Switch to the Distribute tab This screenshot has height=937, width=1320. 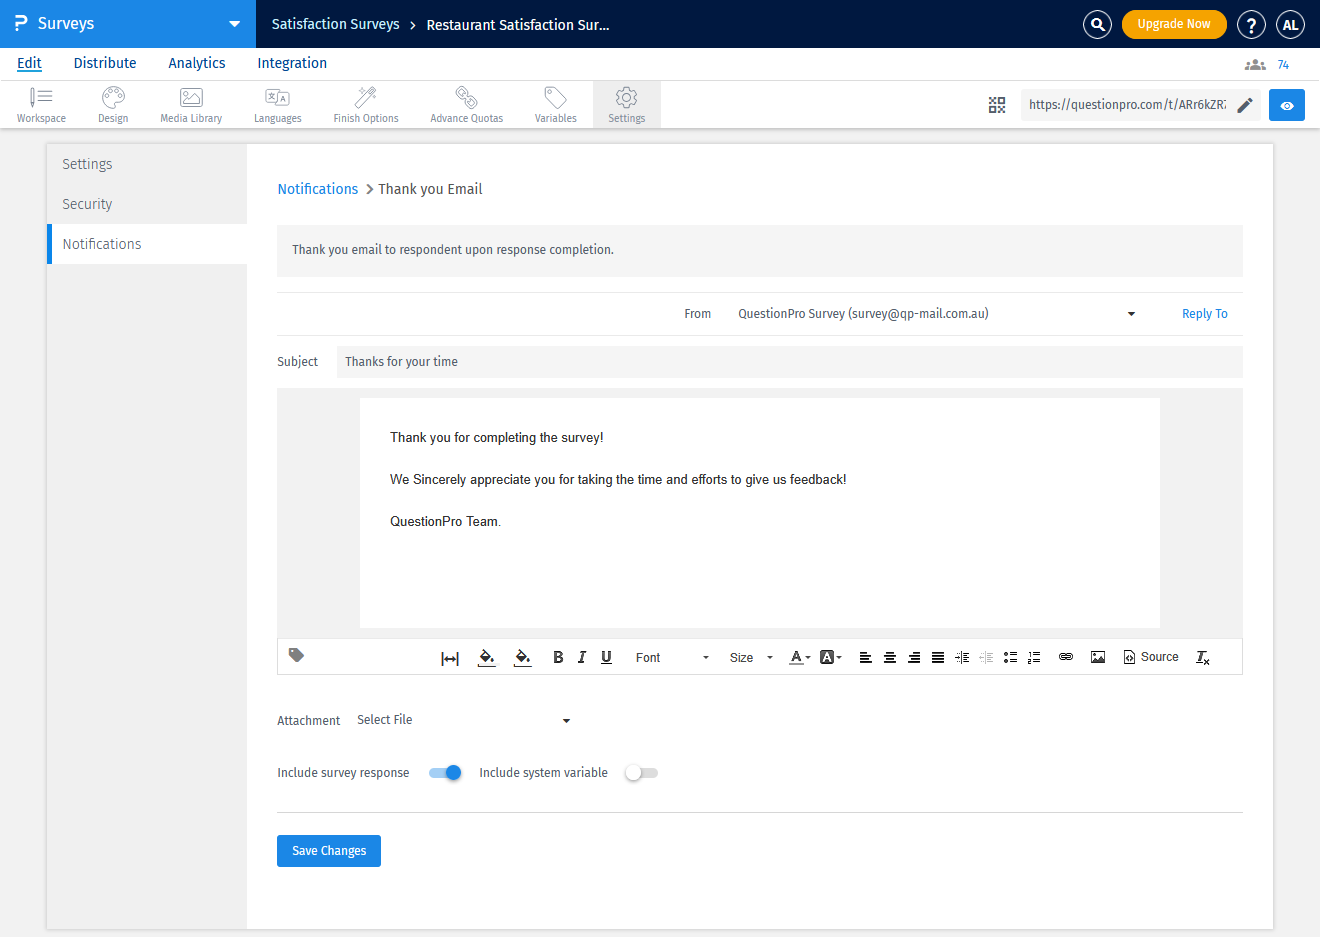tap(104, 63)
